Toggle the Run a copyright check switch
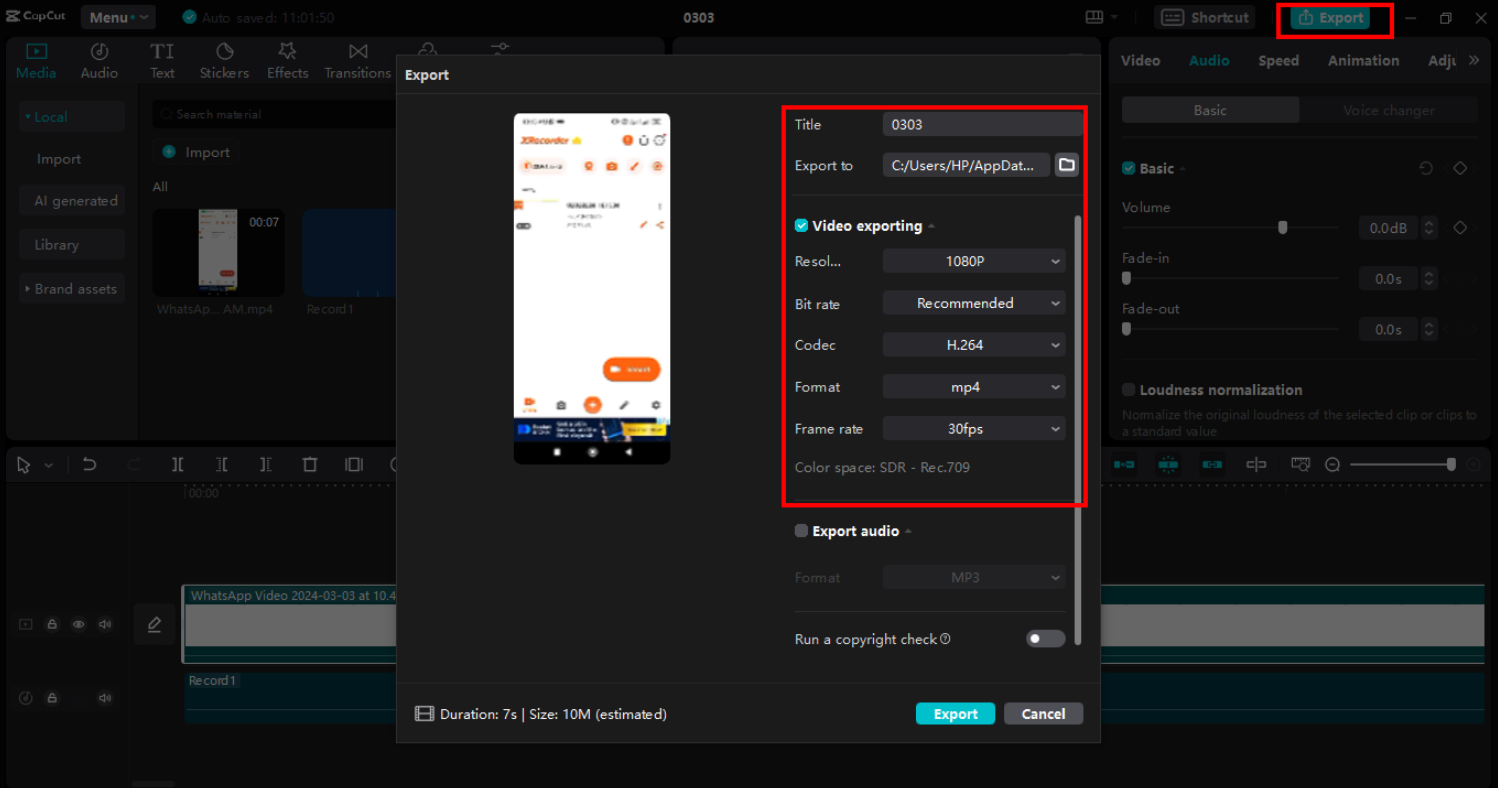The image size is (1498, 788). pos(1046,639)
